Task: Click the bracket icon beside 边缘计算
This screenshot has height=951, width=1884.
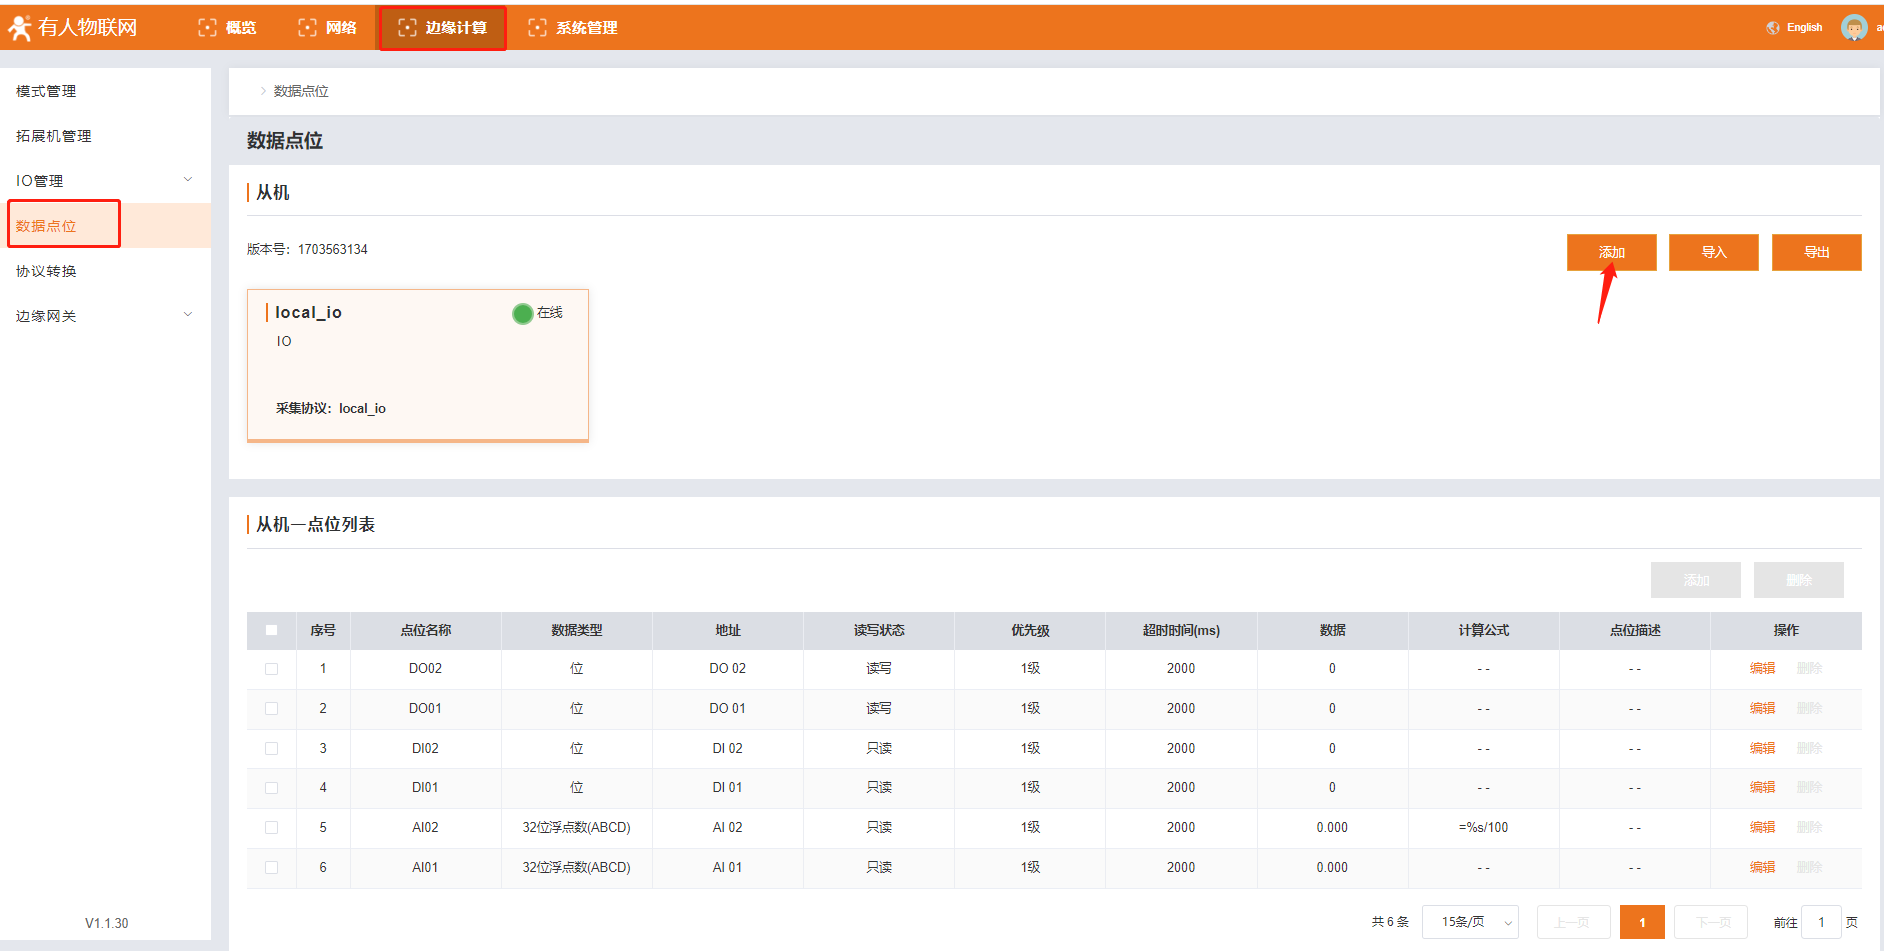Action: tap(407, 28)
